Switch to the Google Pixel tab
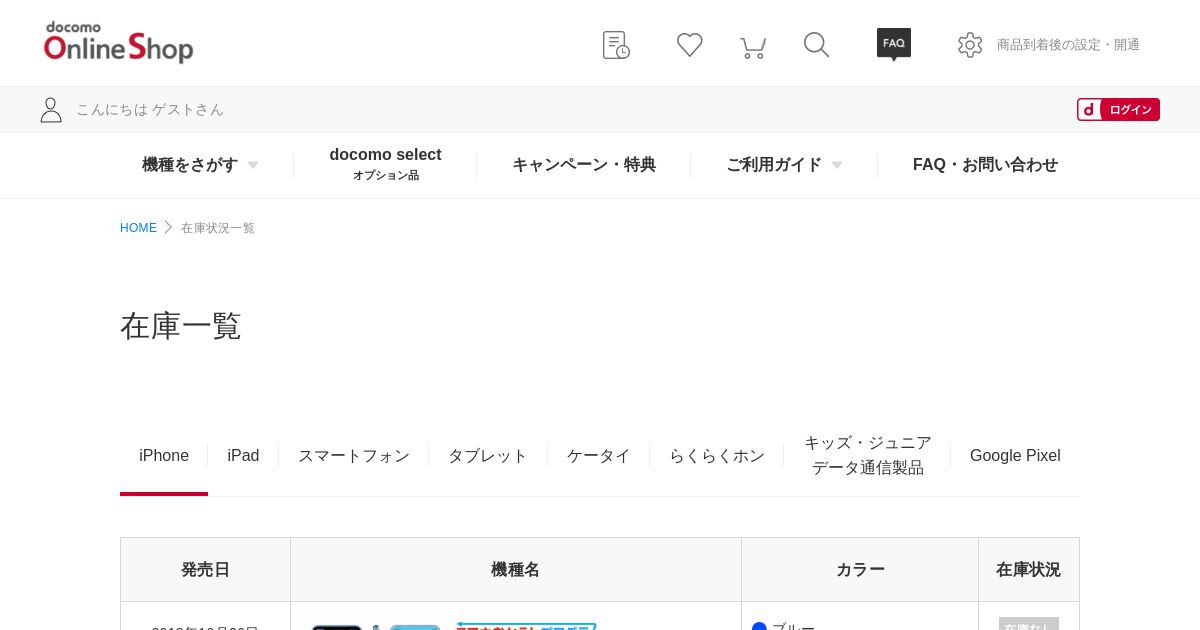This screenshot has width=1200, height=630. pos(1015,456)
